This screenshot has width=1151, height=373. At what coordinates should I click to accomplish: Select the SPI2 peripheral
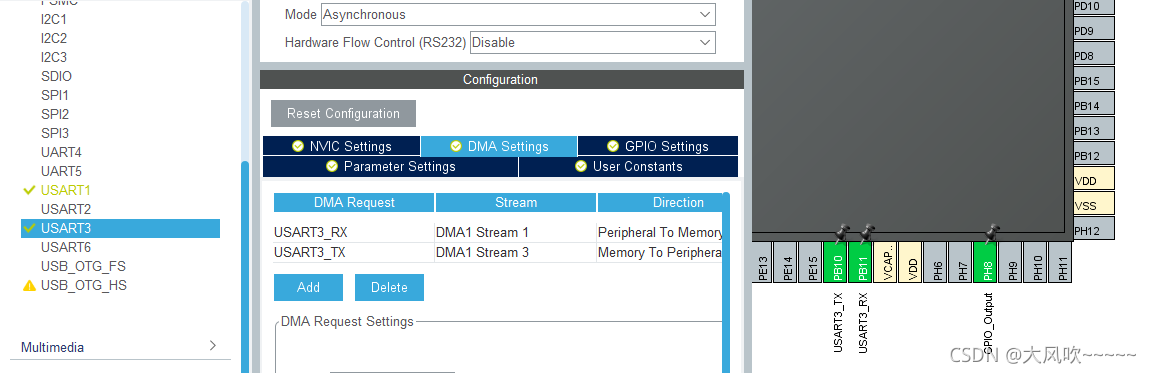click(55, 115)
